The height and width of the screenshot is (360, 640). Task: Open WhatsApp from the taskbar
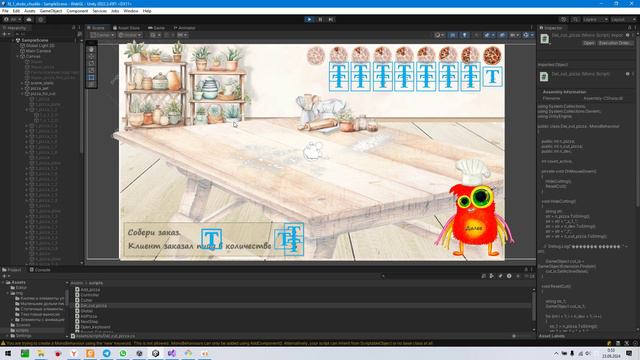point(123,353)
